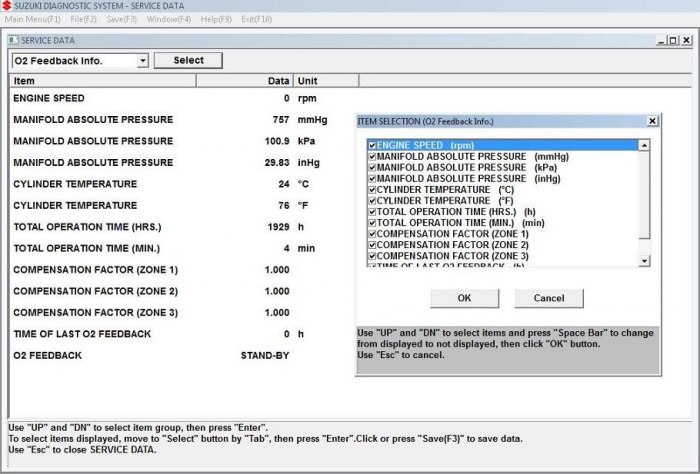This screenshot has height=474, width=700.
Task: Minimize the Service Data sub-window
Action: pyautogui.click(x=659, y=40)
